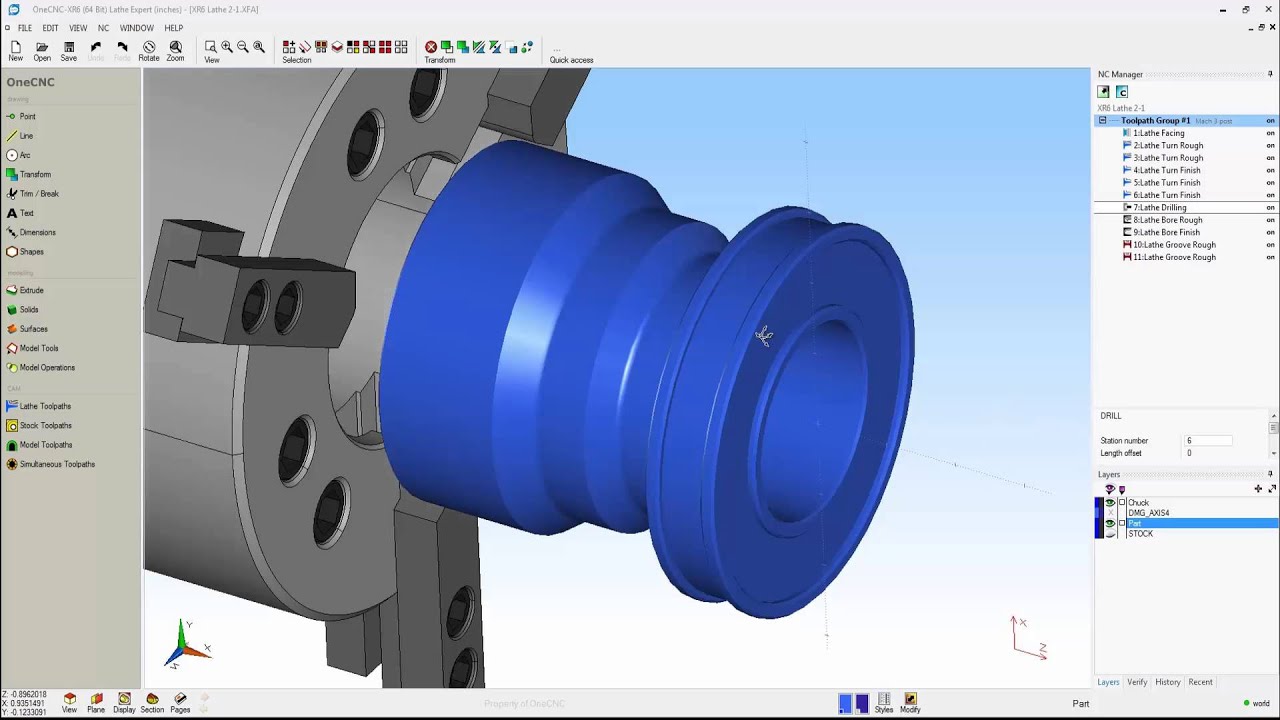Open Model Operations in the sidebar
Viewport: 1280px width, 720px height.
click(x=40, y=368)
